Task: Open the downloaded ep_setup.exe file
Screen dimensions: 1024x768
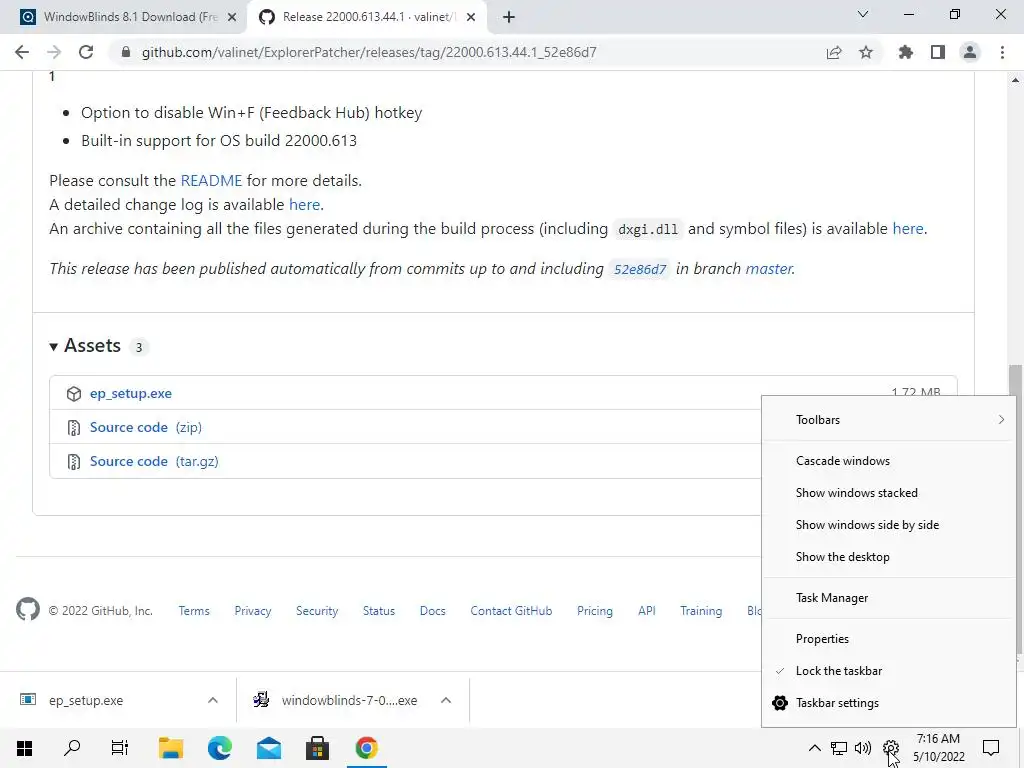Action: (86, 701)
